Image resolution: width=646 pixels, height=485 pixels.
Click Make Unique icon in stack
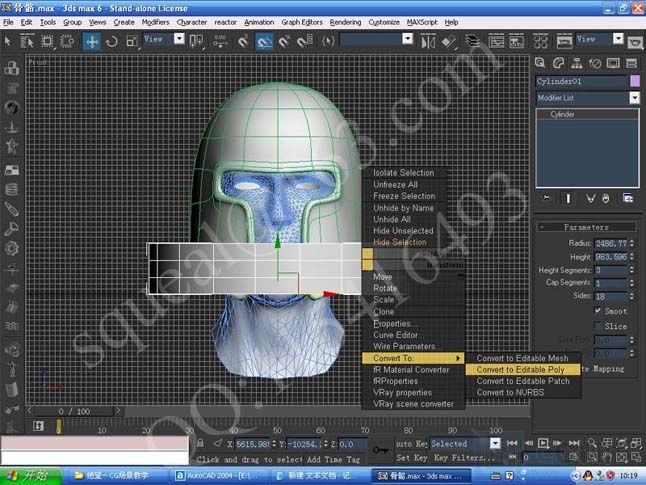coord(590,199)
